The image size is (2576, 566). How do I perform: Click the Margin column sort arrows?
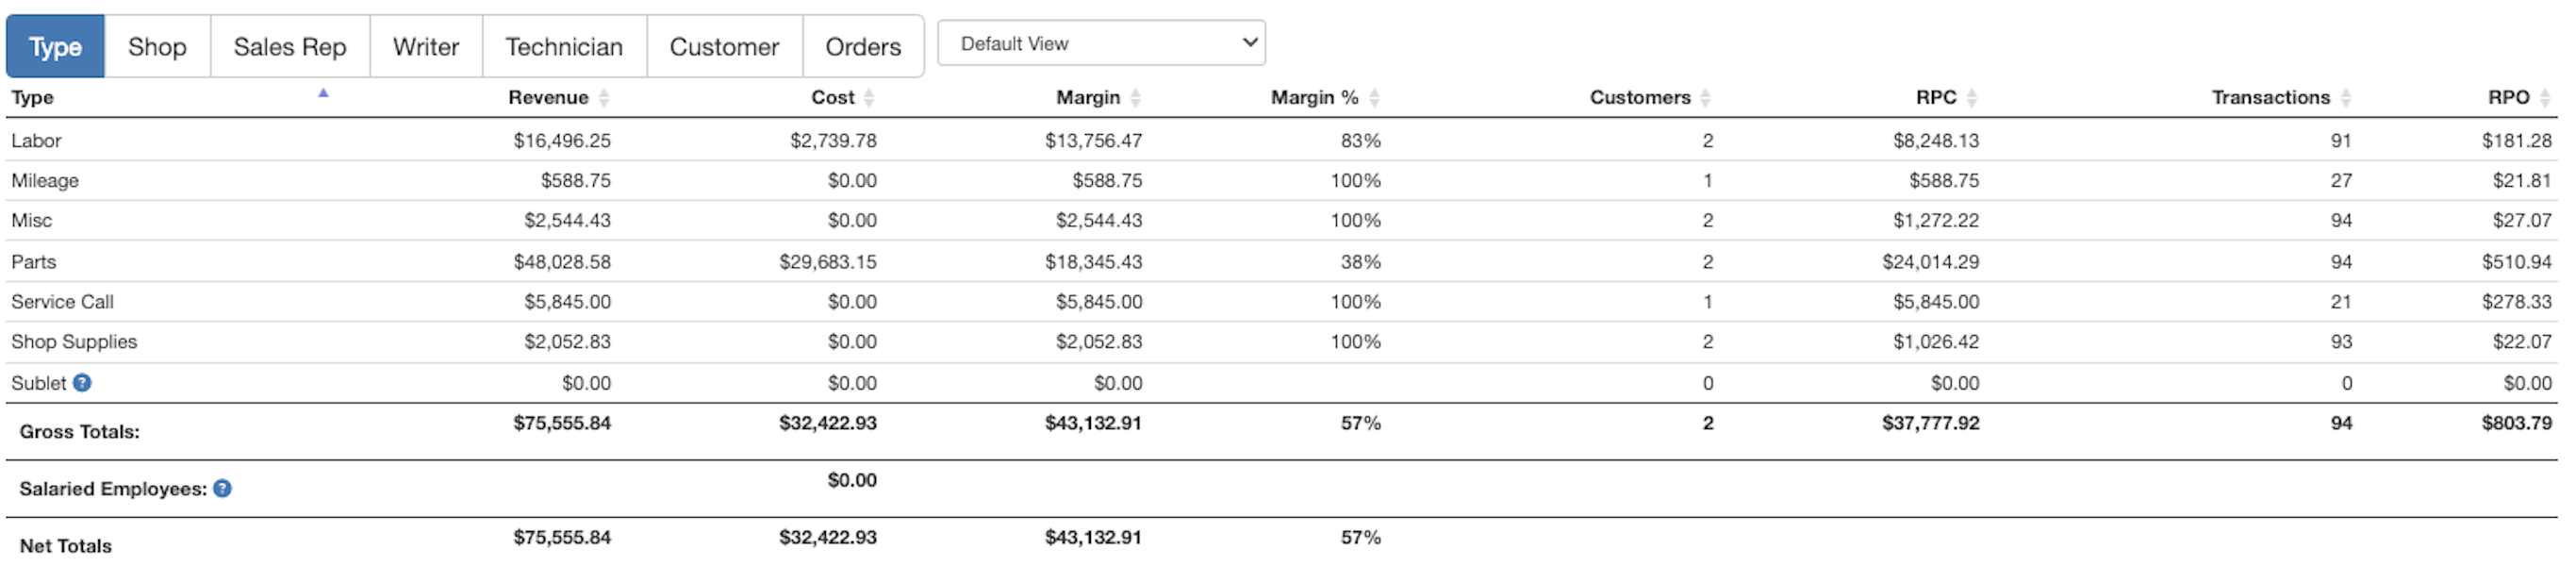pyautogui.click(x=1135, y=97)
